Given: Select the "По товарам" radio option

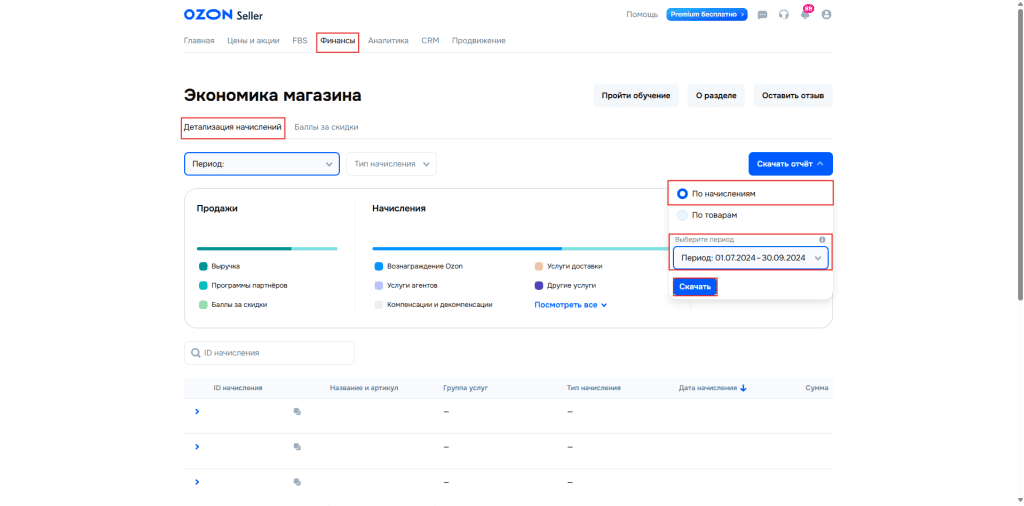Looking at the screenshot, I should [x=682, y=215].
